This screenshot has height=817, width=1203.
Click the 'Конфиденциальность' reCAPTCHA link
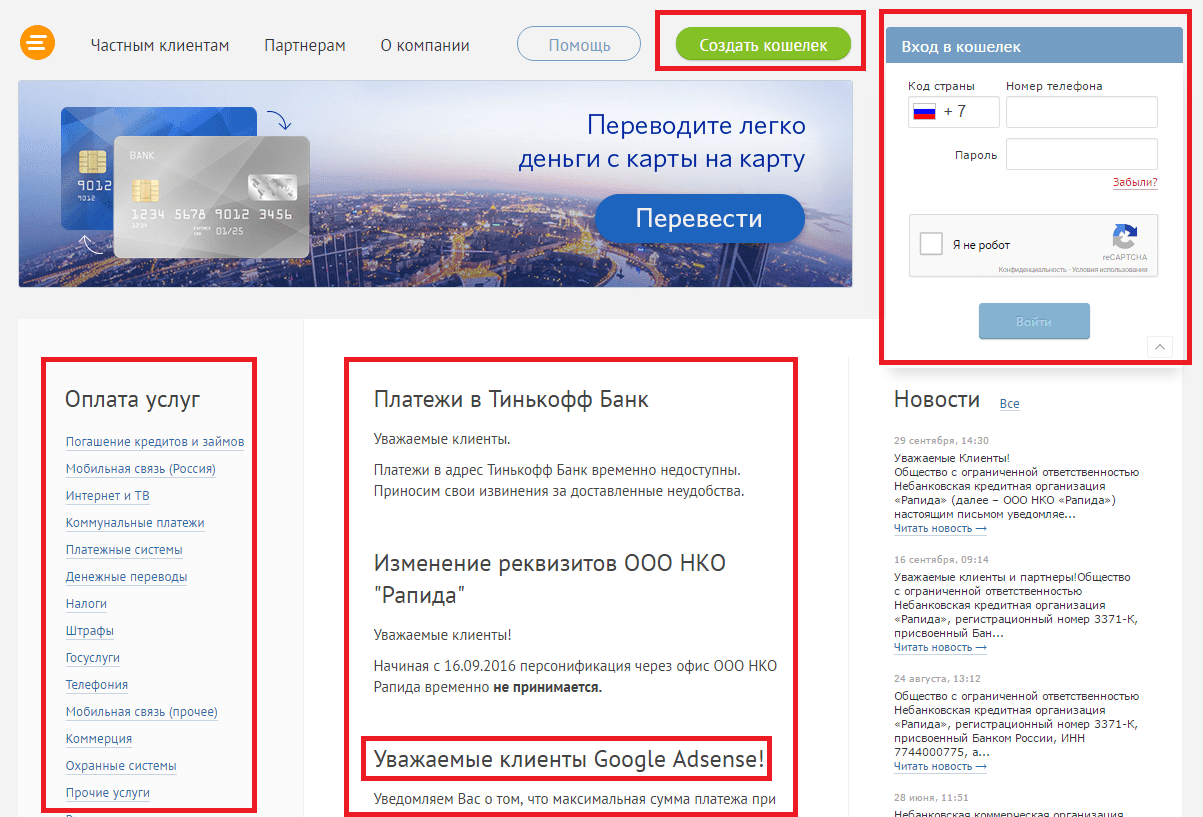(x=1033, y=270)
